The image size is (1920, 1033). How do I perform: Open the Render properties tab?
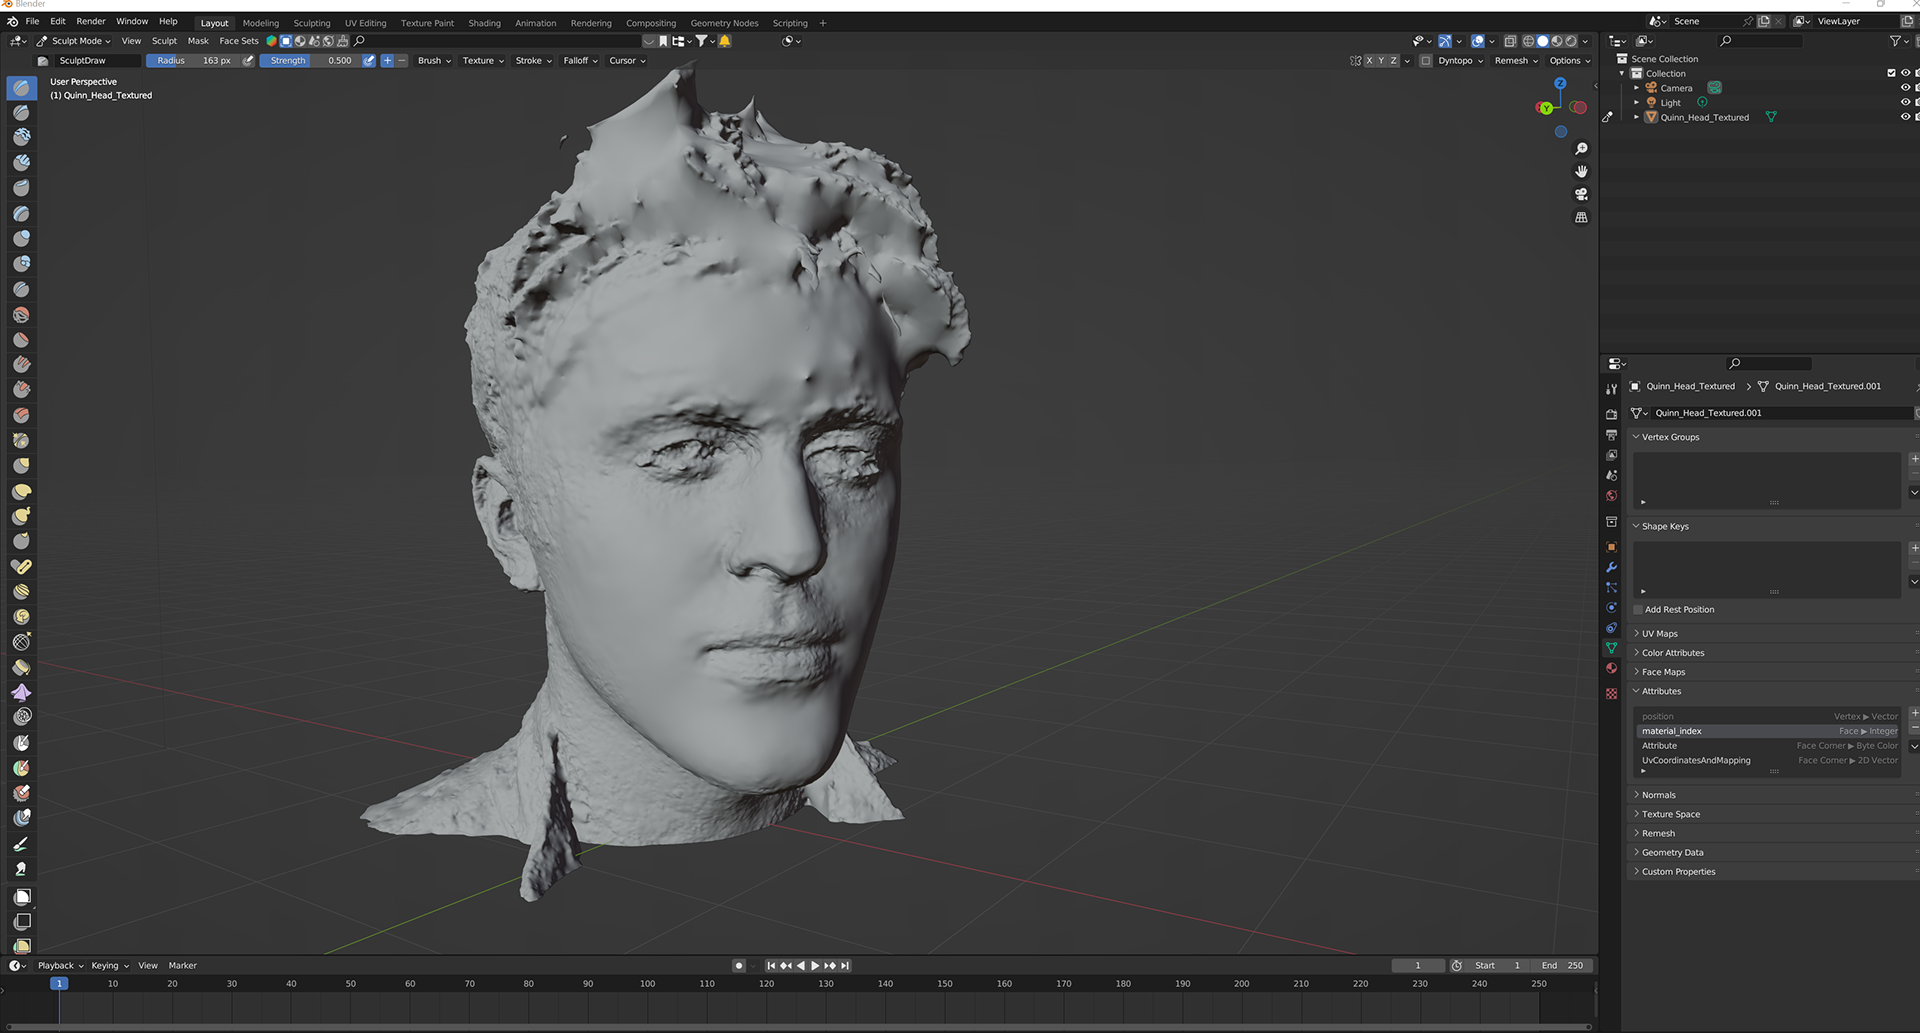[x=1611, y=414]
